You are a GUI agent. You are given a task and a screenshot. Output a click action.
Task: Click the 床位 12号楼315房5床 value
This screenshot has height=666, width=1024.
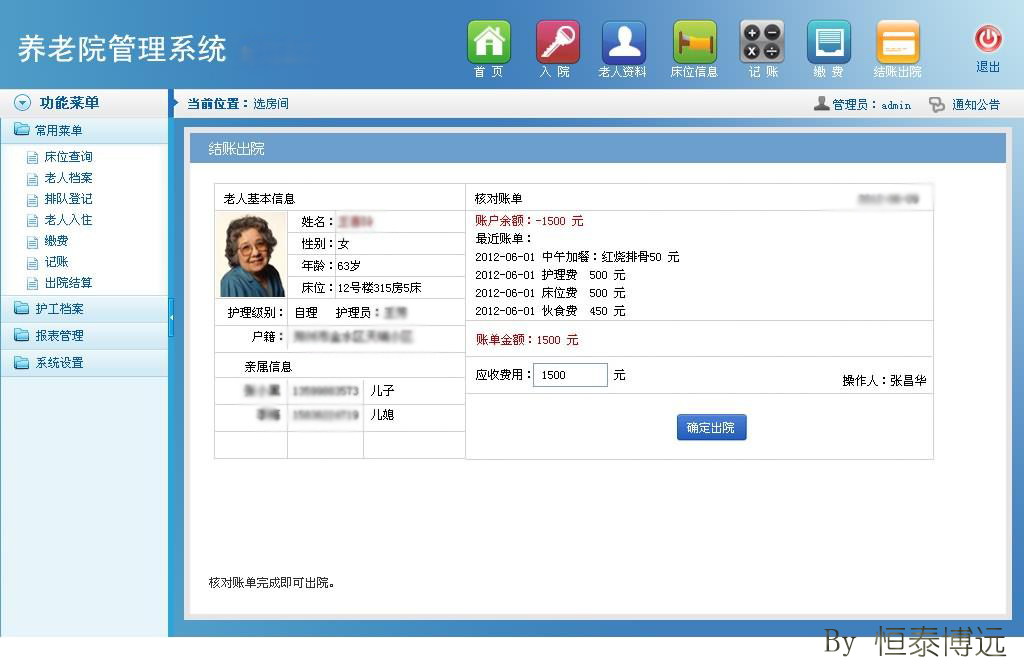point(379,288)
